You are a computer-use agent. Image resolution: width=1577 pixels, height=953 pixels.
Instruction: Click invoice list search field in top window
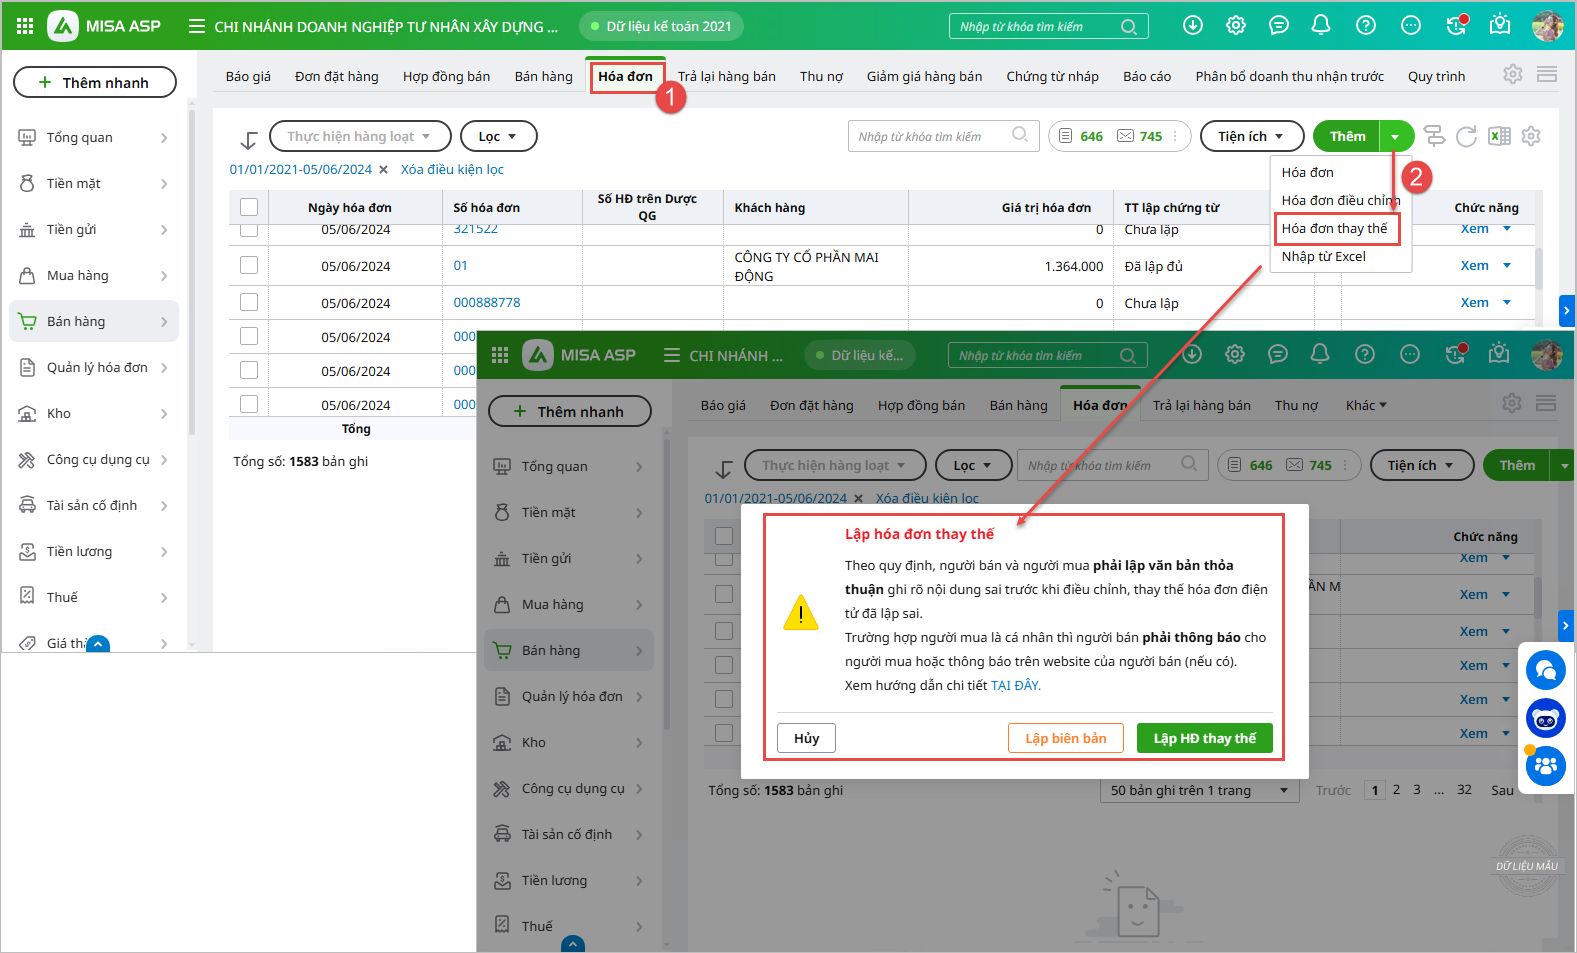pyautogui.click(x=943, y=136)
